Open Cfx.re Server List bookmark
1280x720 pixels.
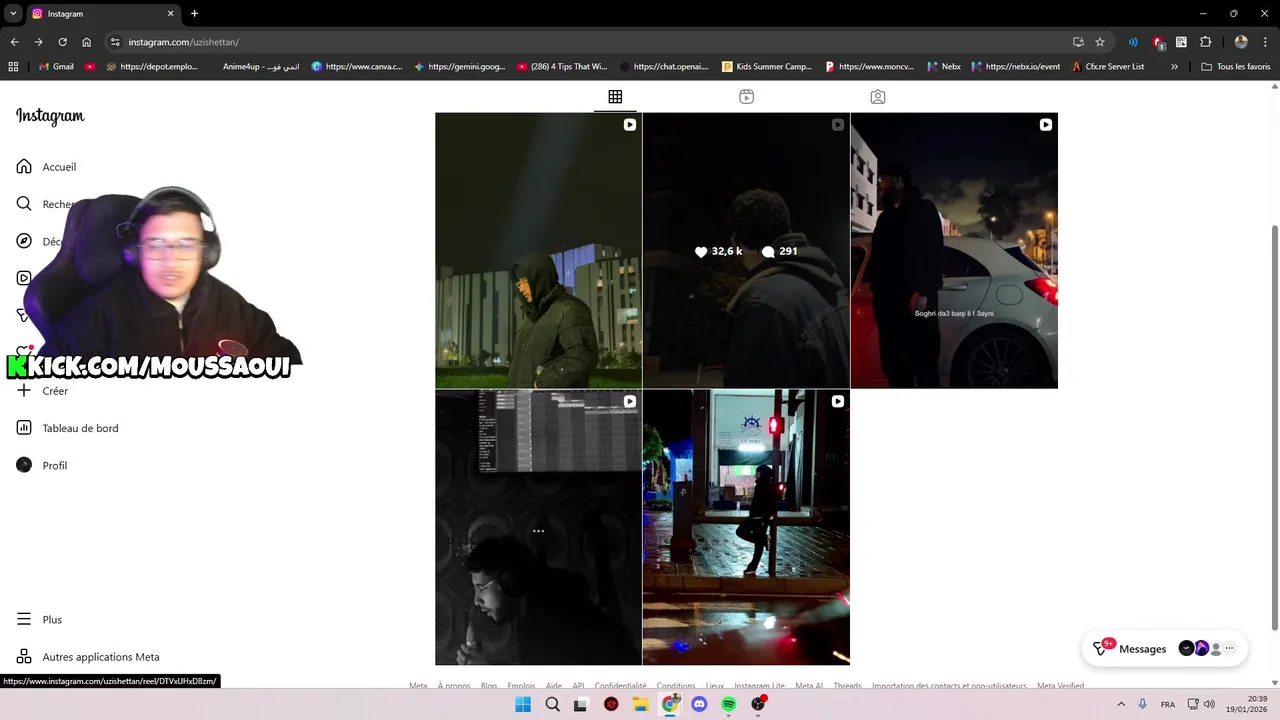point(1108,67)
